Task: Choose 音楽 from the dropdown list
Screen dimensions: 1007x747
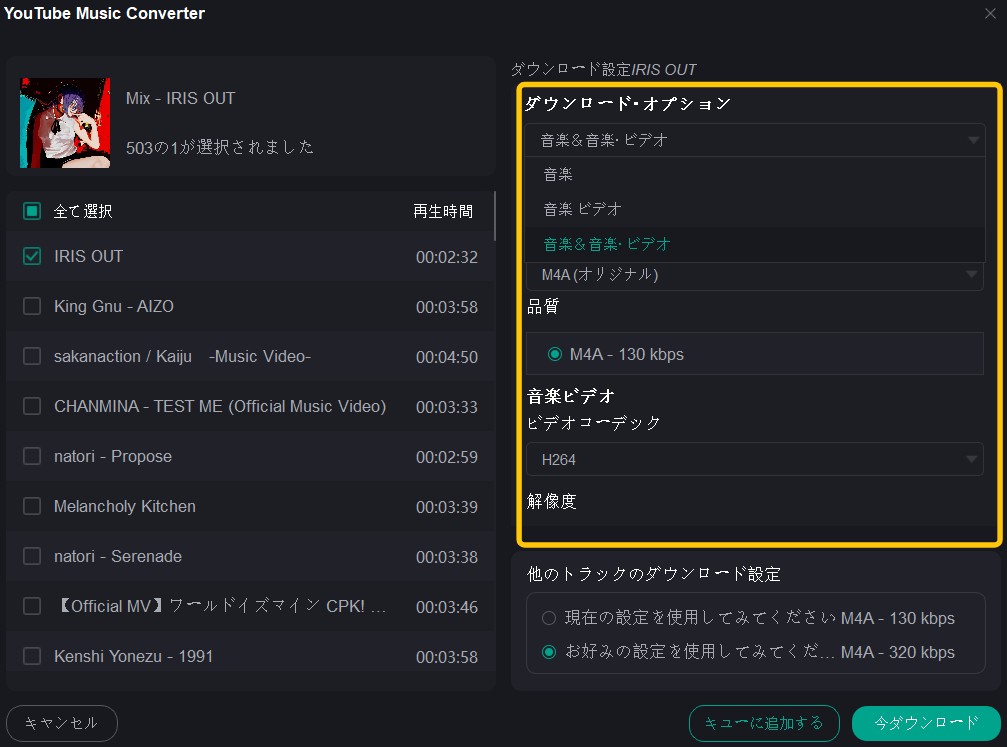Action: 755,174
